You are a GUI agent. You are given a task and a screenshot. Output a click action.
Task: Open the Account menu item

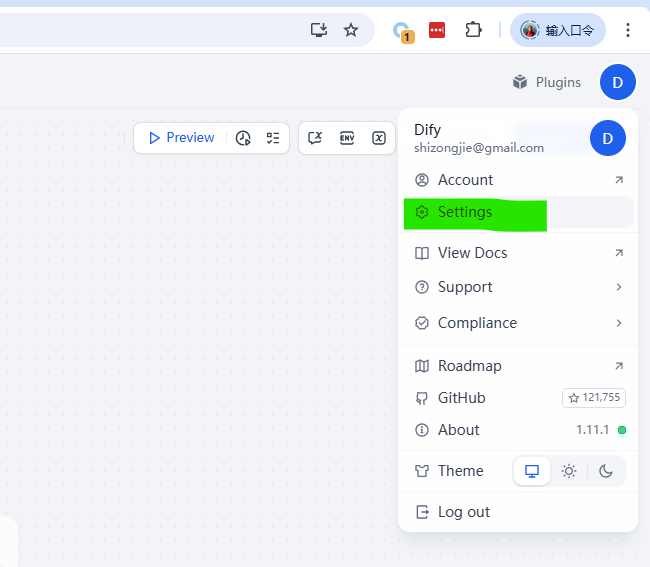pos(518,180)
